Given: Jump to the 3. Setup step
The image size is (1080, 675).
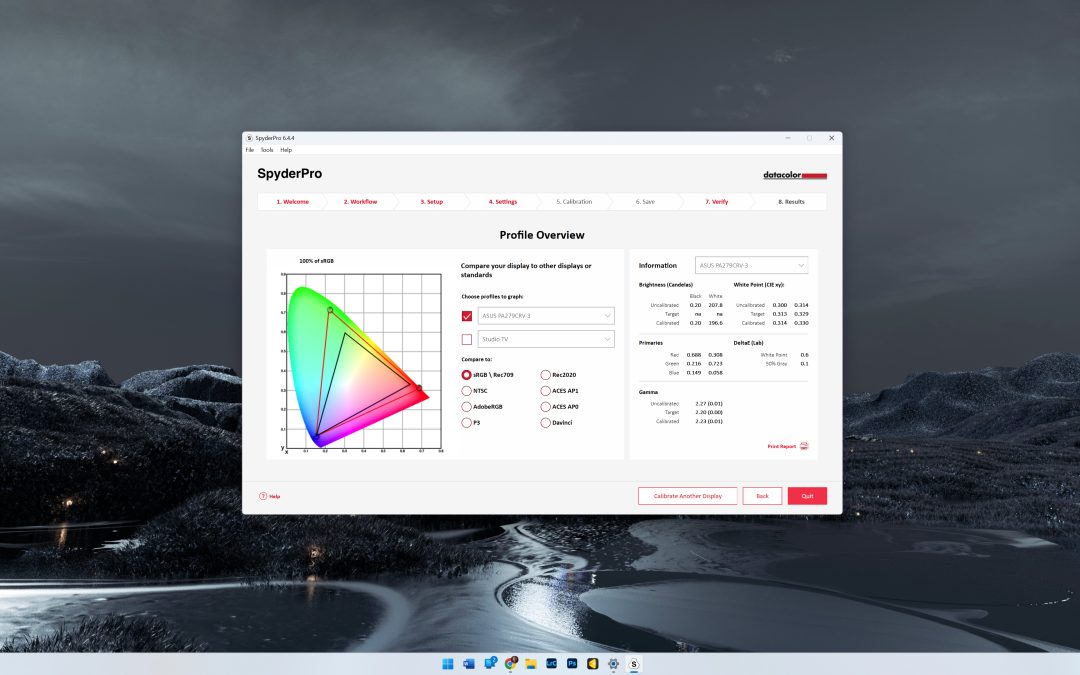Looking at the screenshot, I should click(x=432, y=202).
